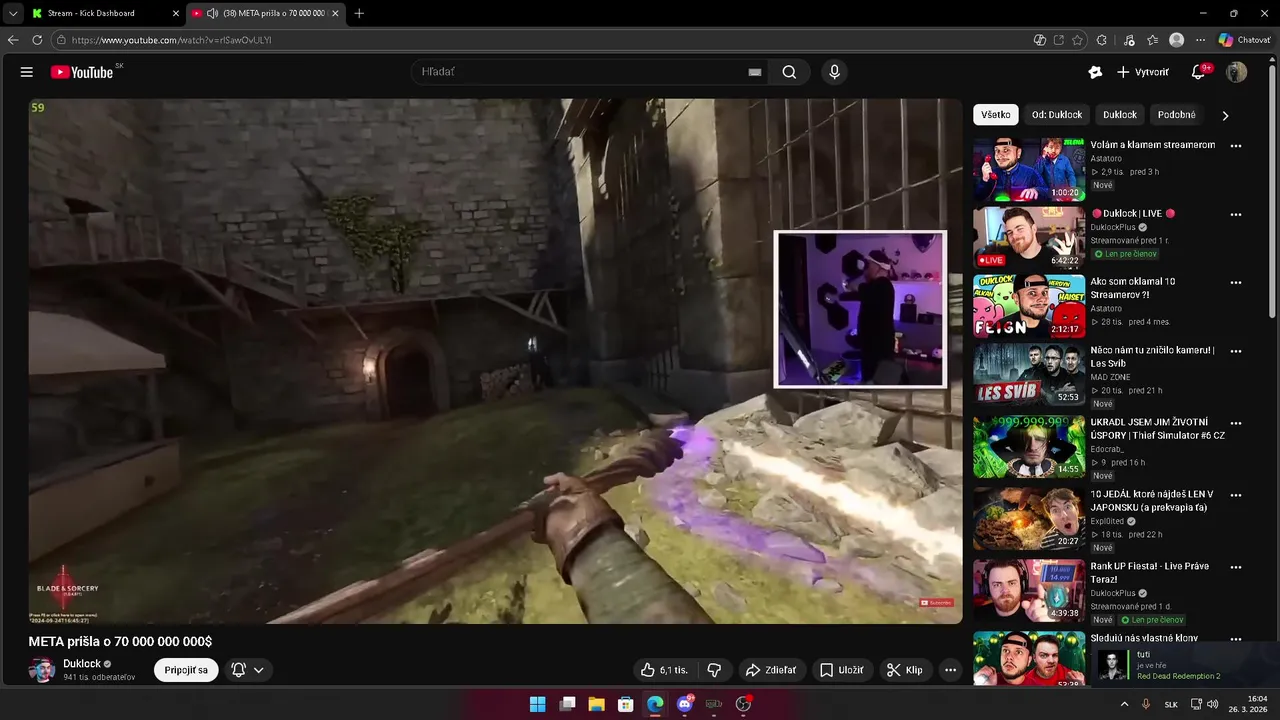Open the on-screen keyboard in search box
Image resolution: width=1280 pixels, height=720 pixels.
tap(755, 72)
